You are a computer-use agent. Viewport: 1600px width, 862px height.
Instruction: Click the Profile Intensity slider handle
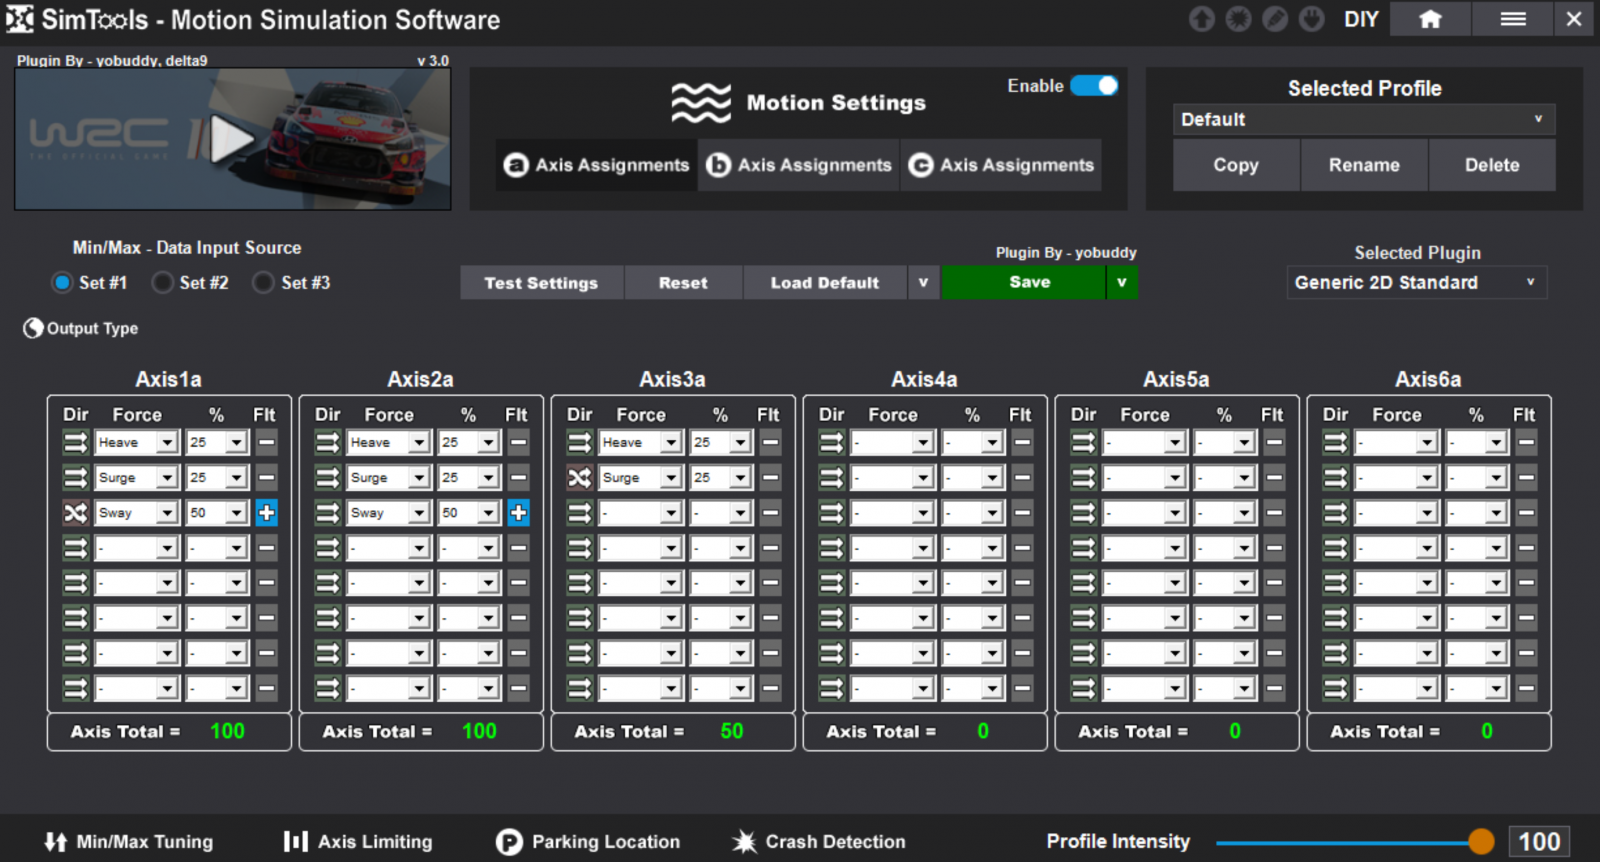pyautogui.click(x=1481, y=842)
